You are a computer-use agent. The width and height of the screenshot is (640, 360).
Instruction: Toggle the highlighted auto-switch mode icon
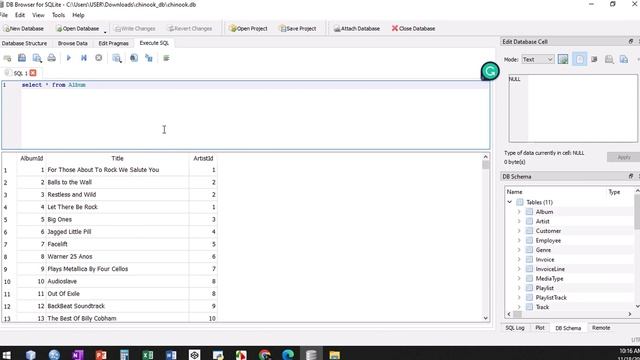coord(580,60)
